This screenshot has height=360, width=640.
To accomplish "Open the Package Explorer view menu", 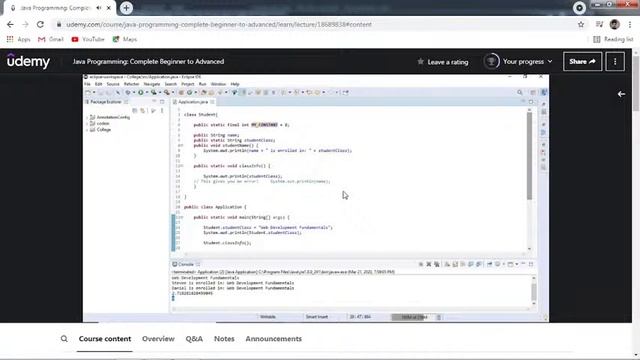I will (x=162, y=111).
